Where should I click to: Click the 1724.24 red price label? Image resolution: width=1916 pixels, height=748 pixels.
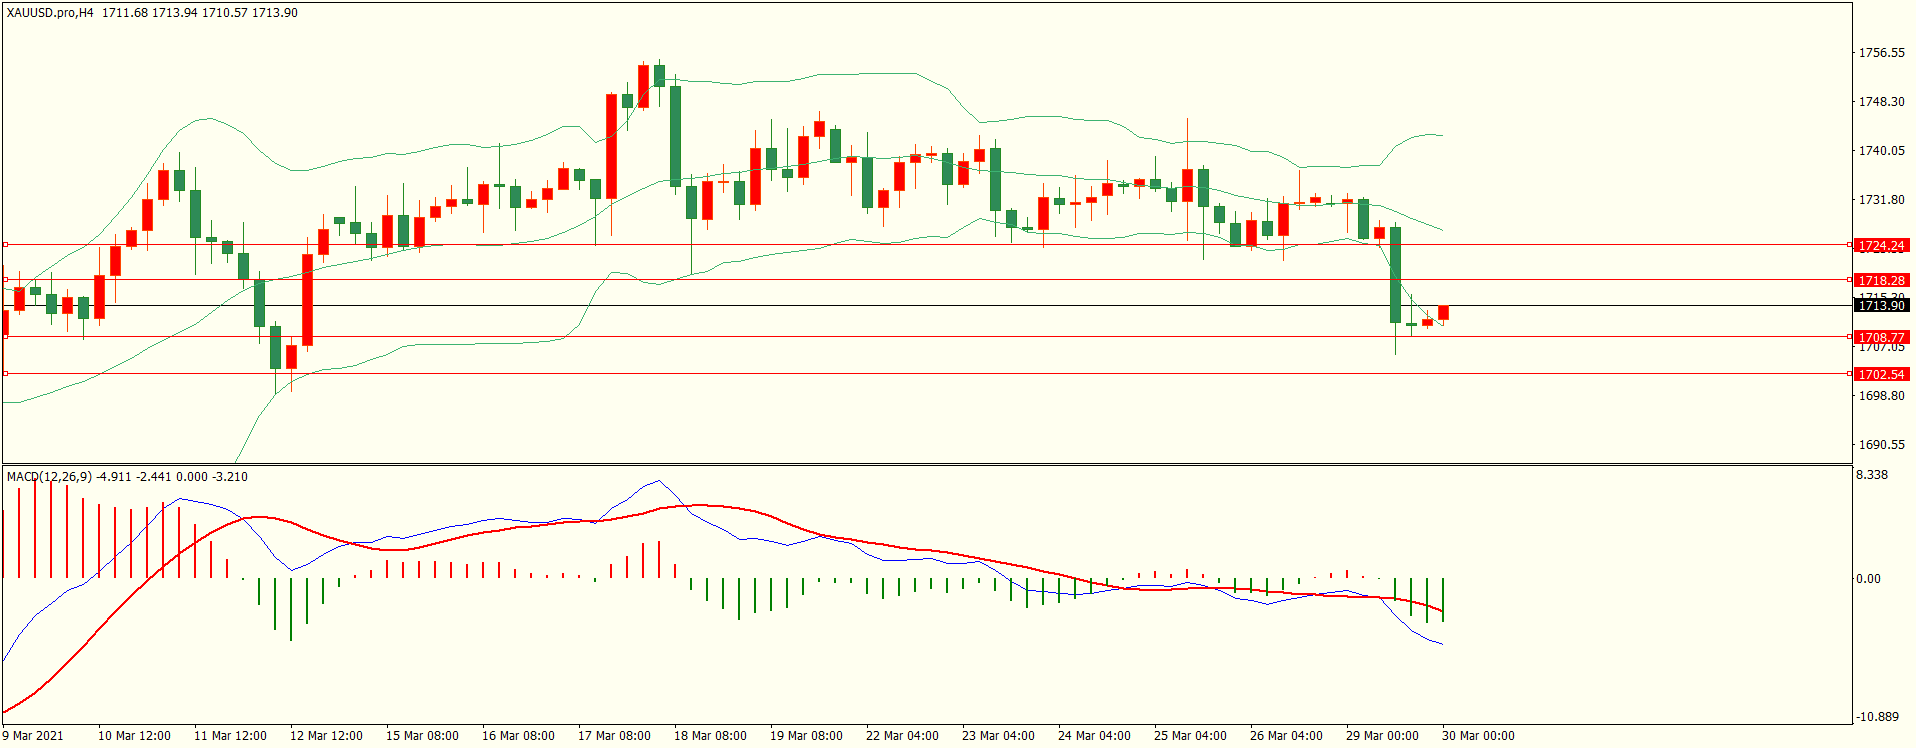pos(1881,245)
